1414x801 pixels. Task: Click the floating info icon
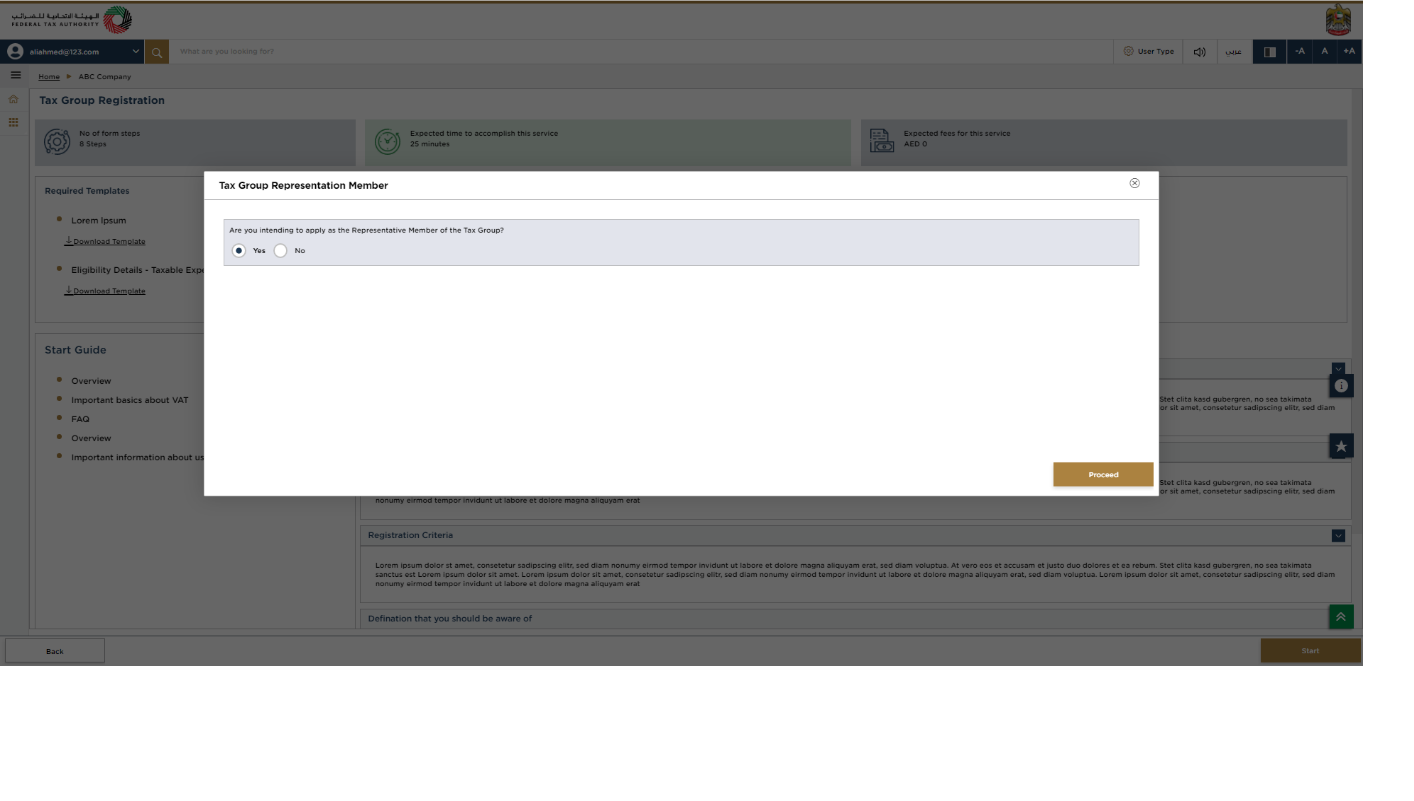click(1341, 386)
